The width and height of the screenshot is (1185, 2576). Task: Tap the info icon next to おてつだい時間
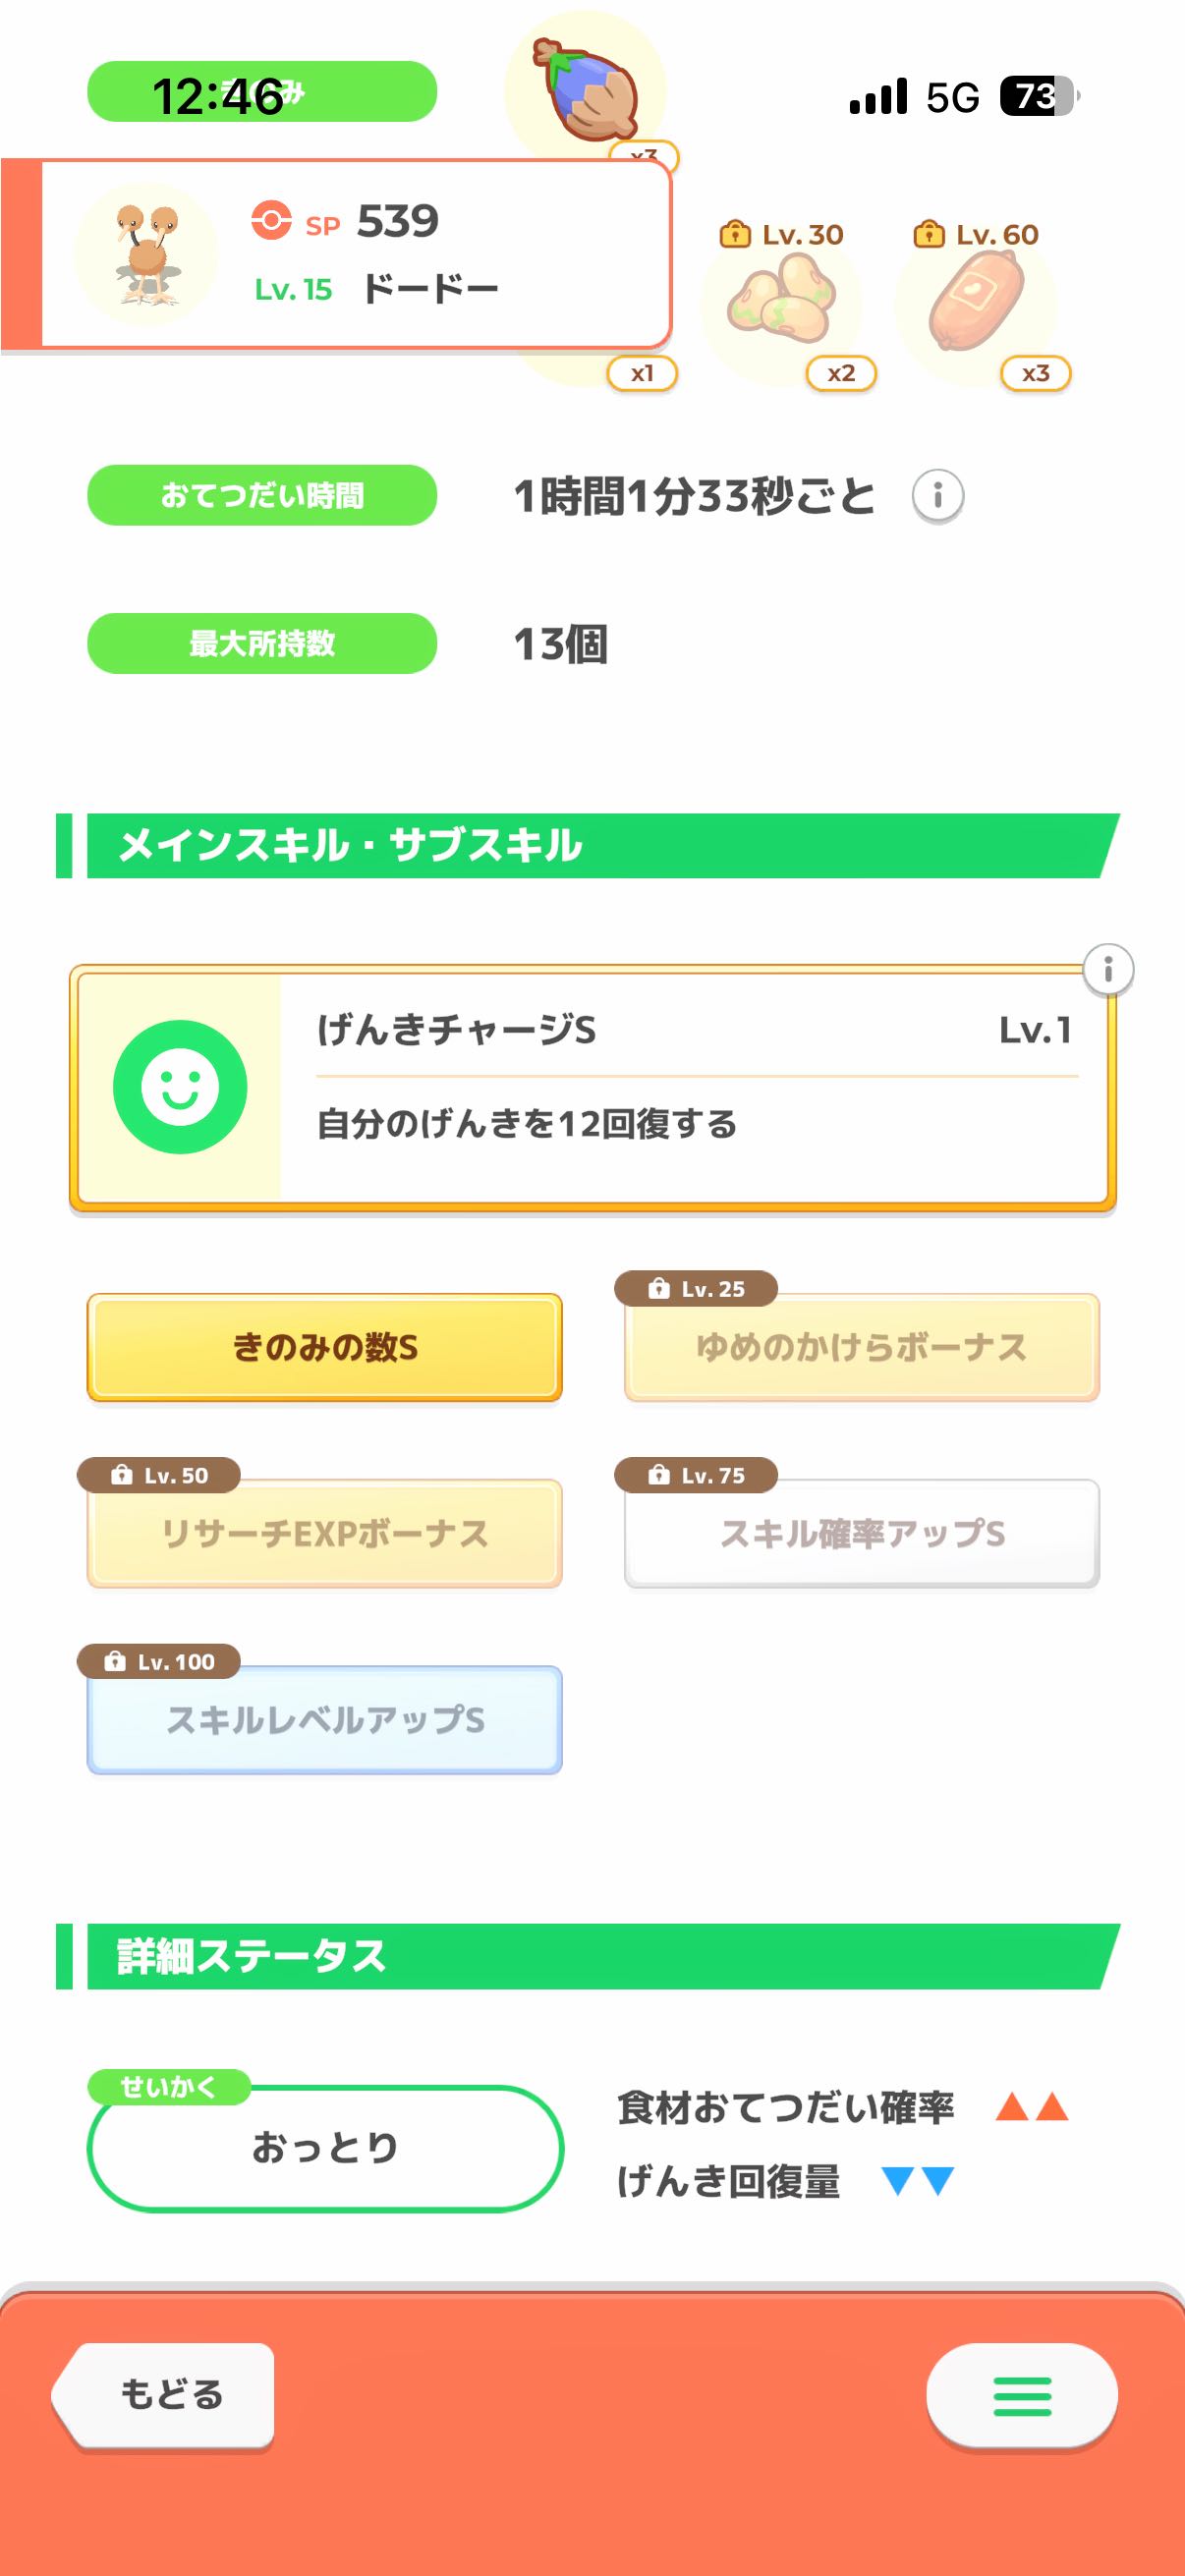coord(937,495)
